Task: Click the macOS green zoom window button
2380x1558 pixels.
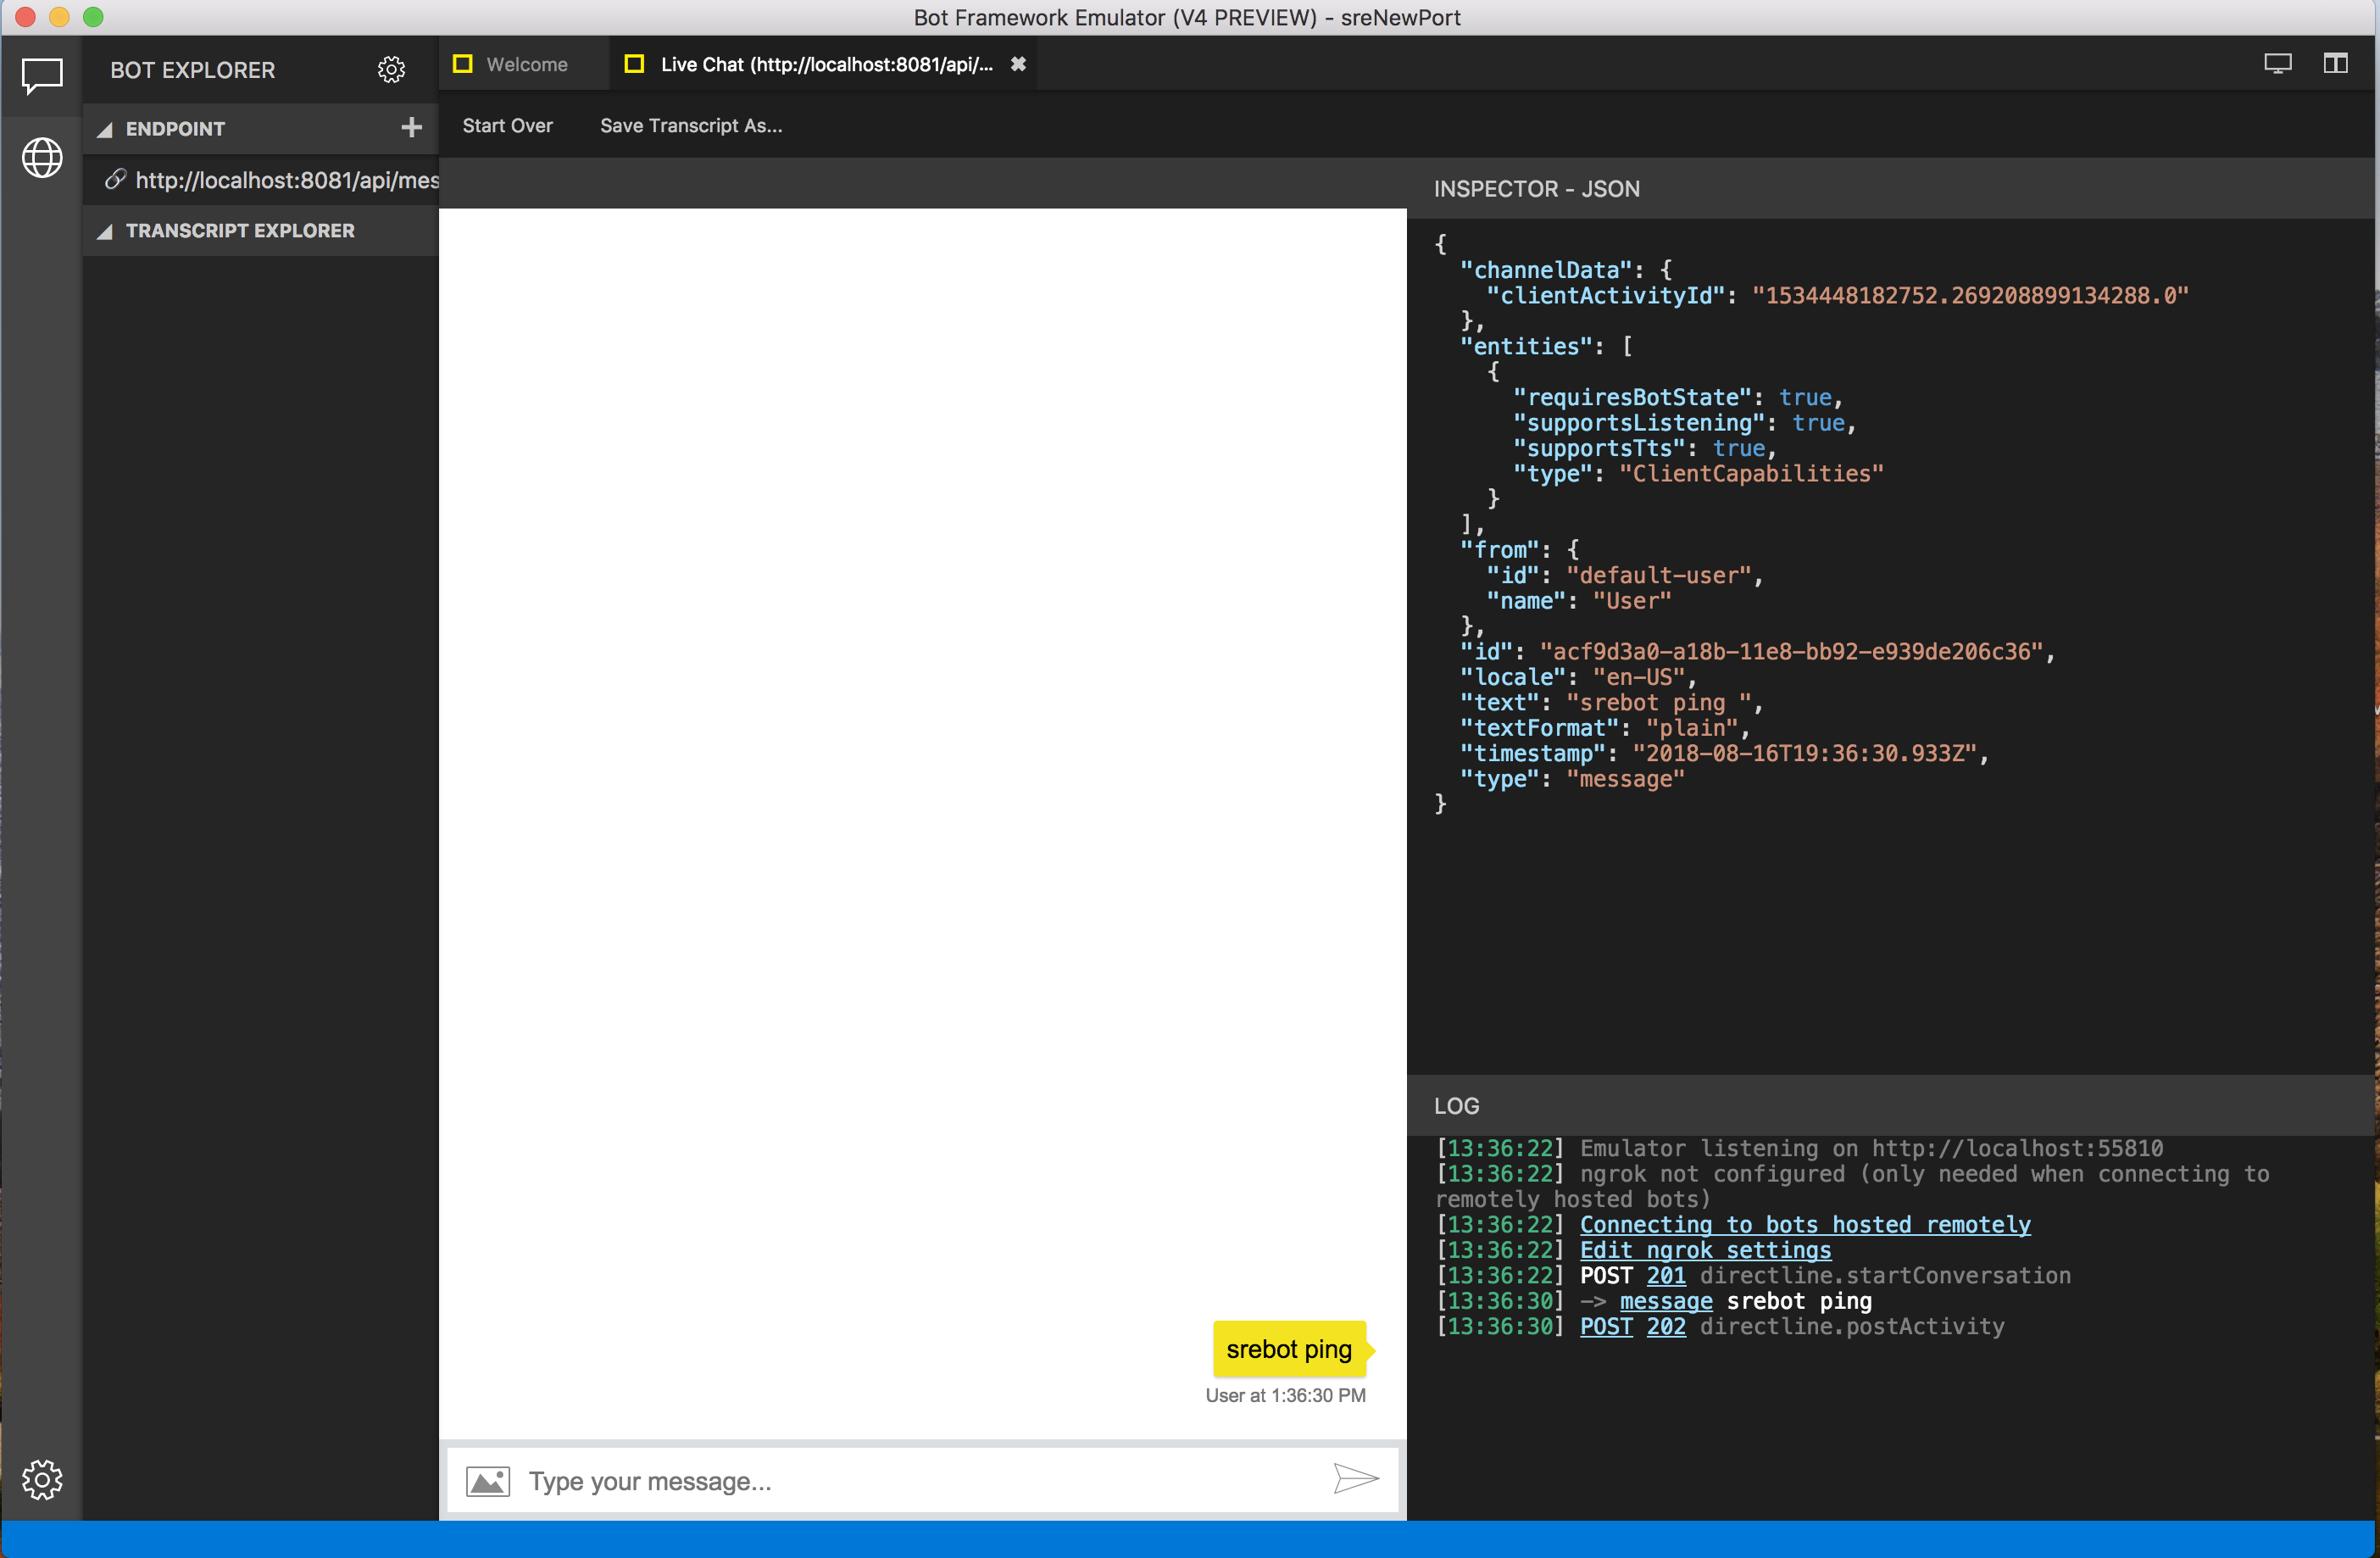Action: coord(93,17)
